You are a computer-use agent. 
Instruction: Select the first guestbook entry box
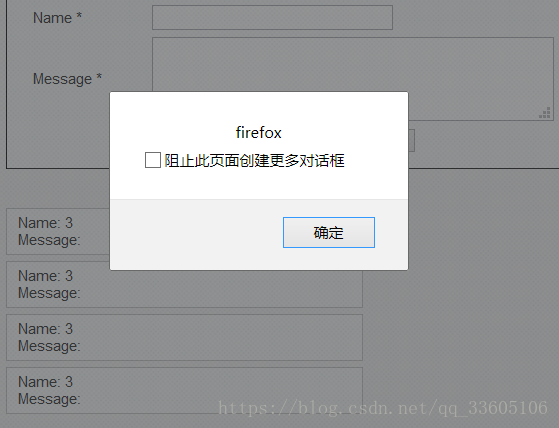point(58,232)
